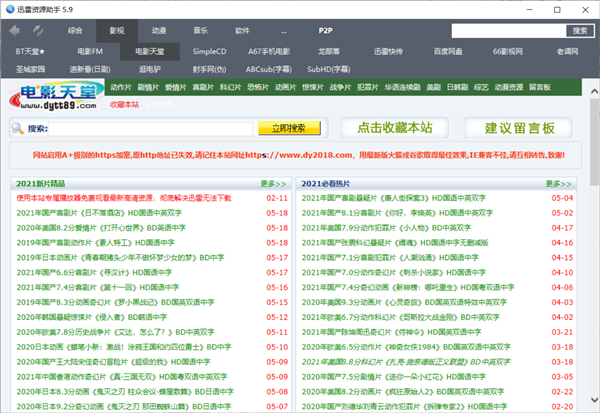
Task: Open the 软件 tab
Action: 242,31
